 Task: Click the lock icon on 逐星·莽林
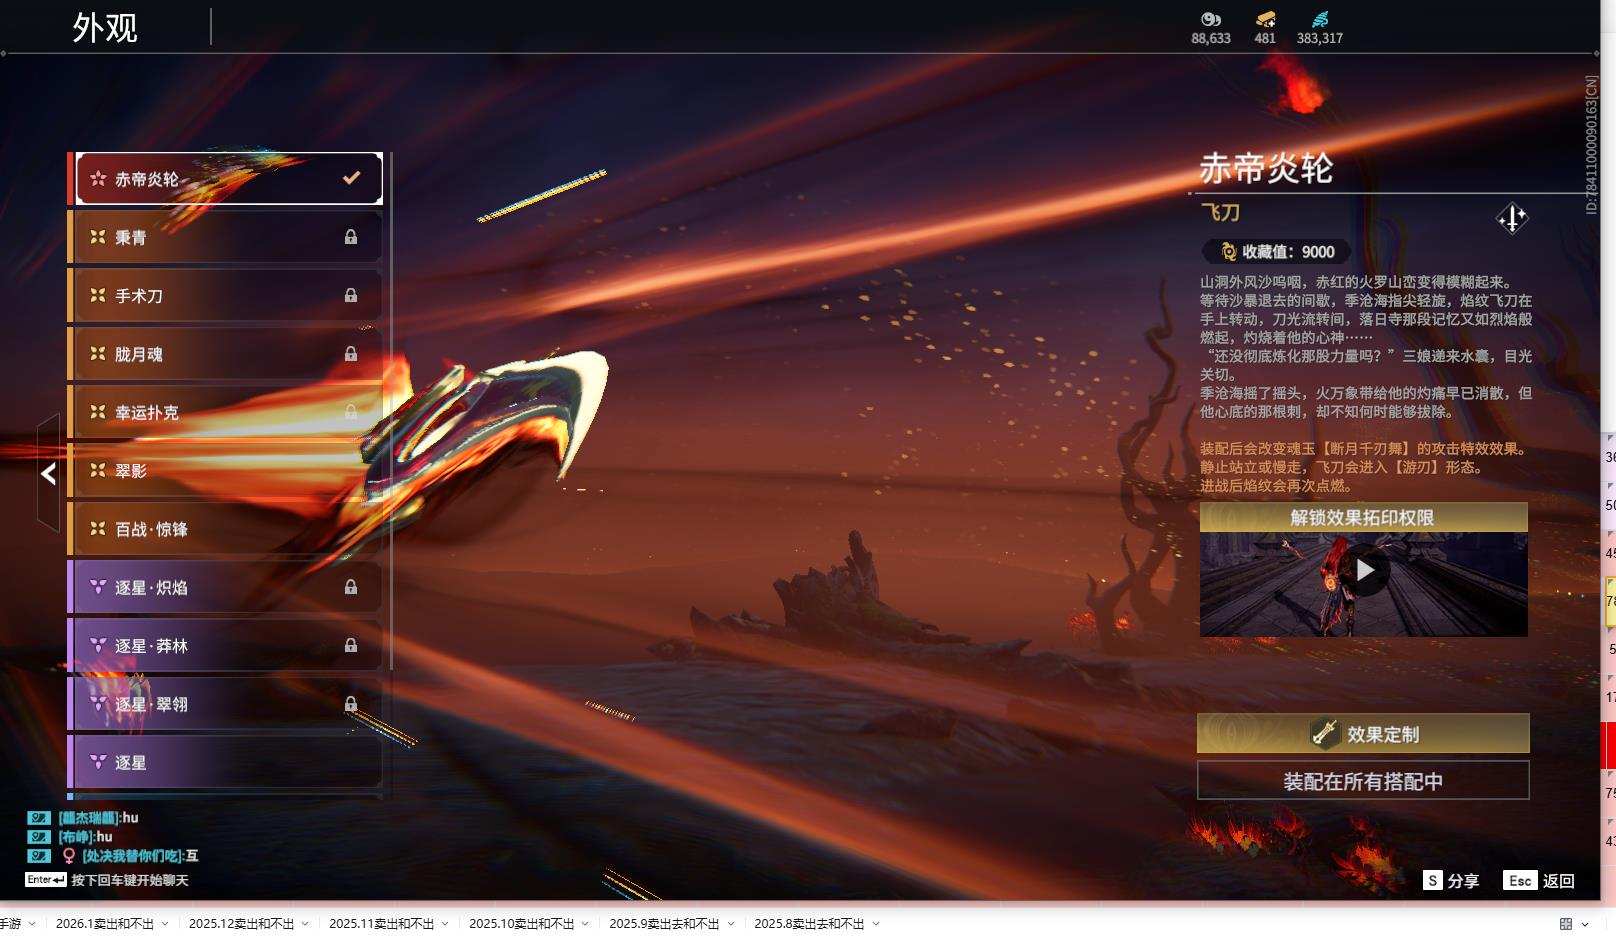pos(351,645)
